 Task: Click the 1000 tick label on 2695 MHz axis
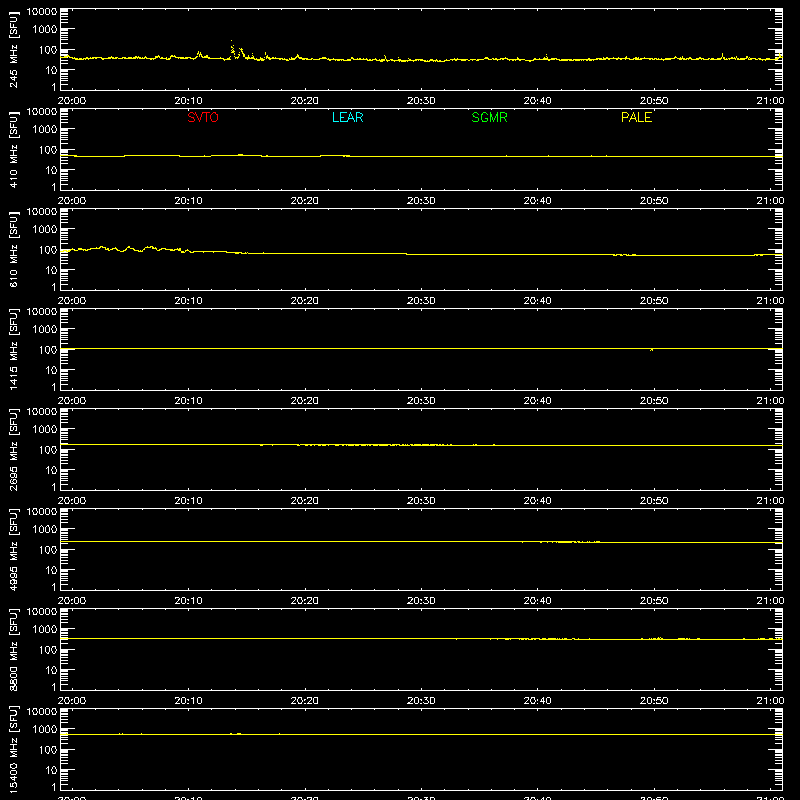(x=45, y=430)
